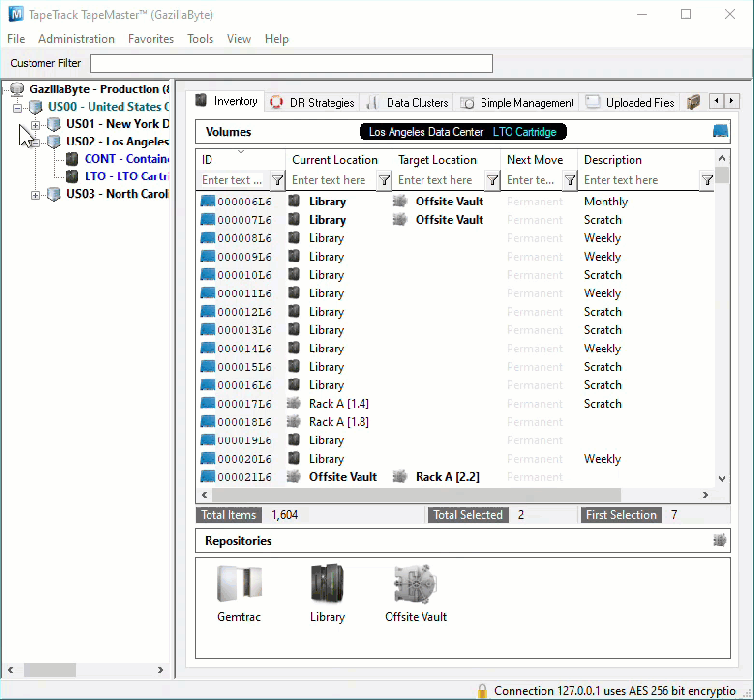Click the ID column filter text field
Image resolution: width=754 pixels, height=700 pixels.
coord(234,180)
